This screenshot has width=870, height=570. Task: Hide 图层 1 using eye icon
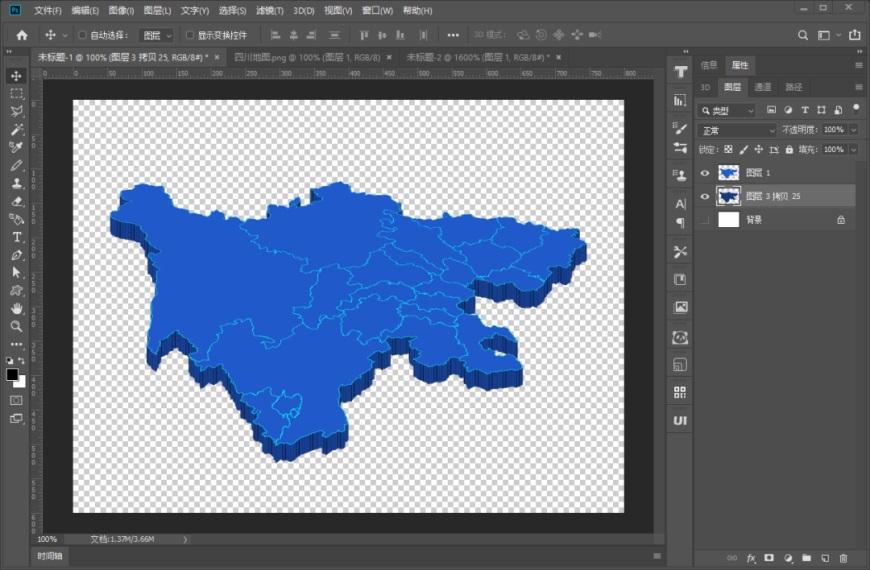[705, 173]
